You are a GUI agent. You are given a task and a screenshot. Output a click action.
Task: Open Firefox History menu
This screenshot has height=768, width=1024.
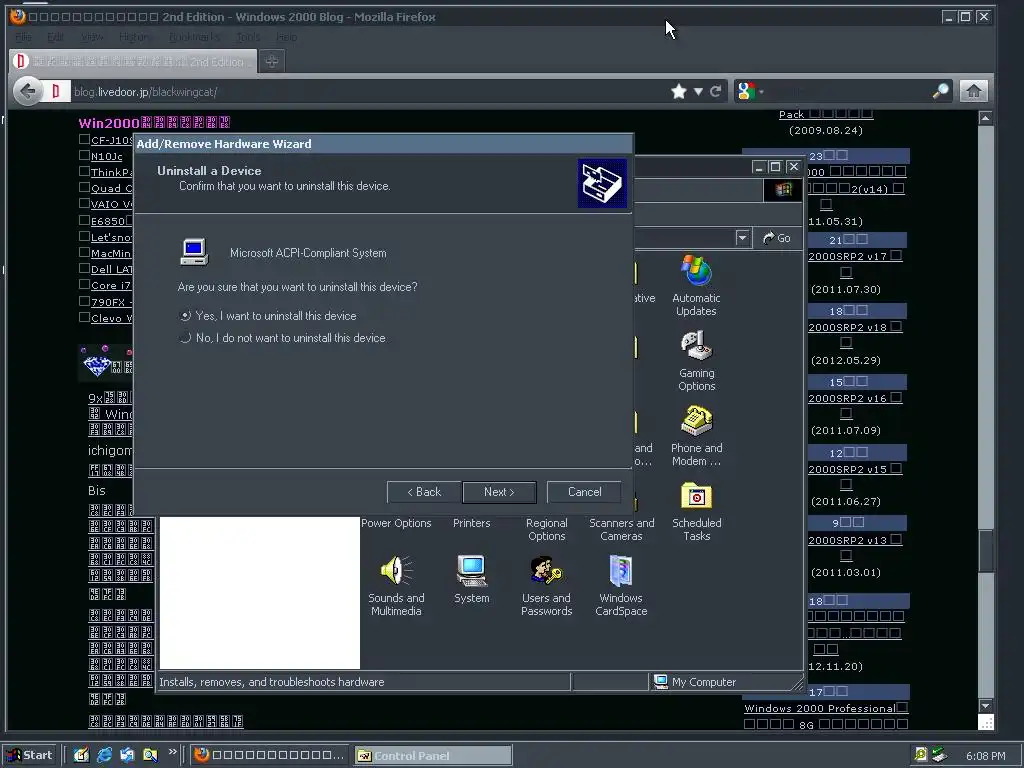click(135, 37)
